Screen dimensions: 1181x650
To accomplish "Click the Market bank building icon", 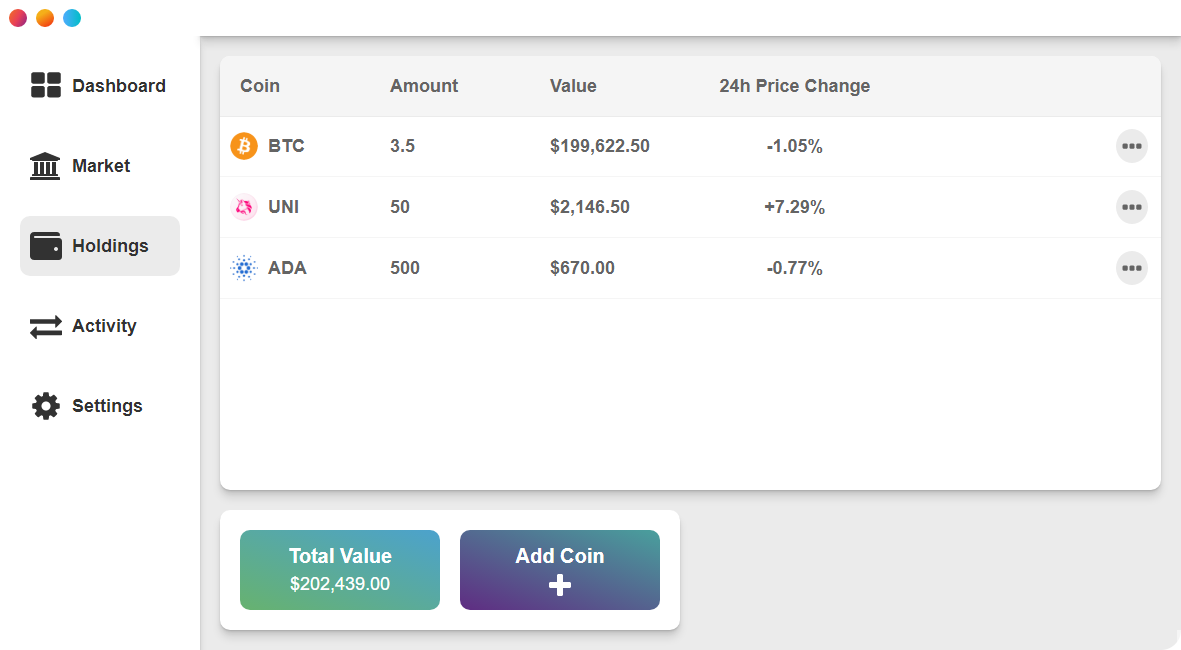I will [45, 166].
